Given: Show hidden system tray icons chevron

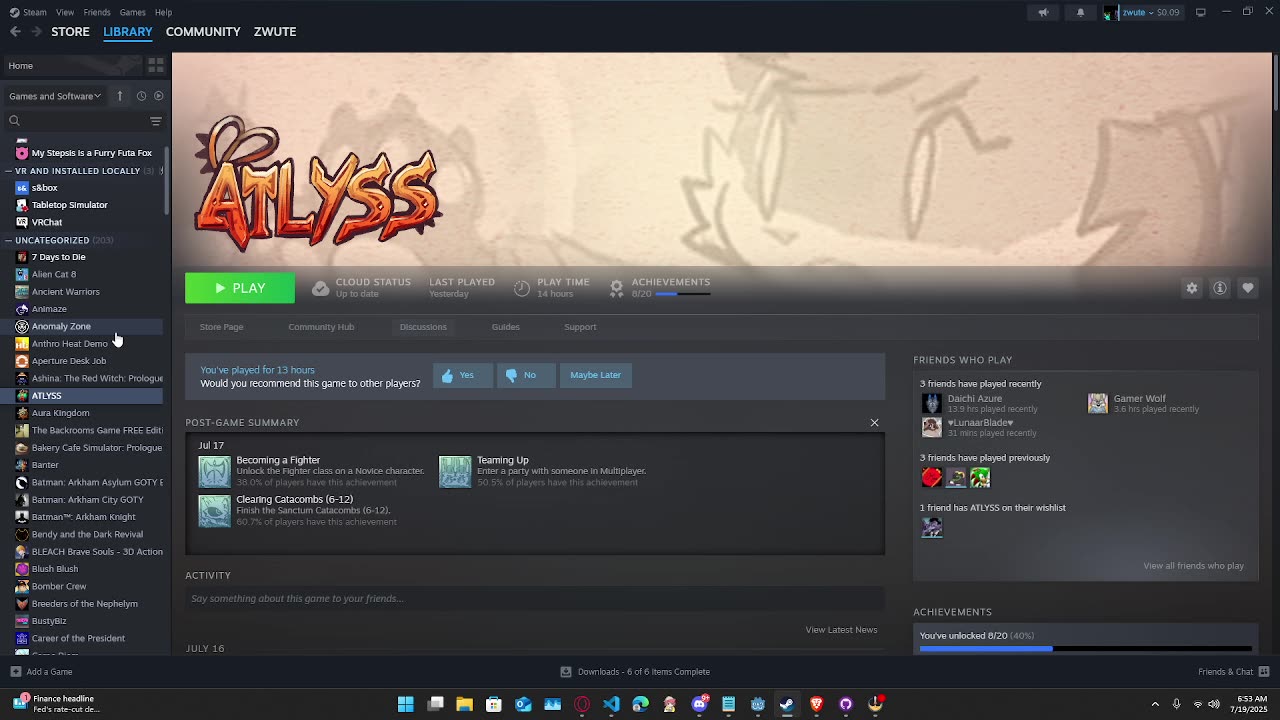Looking at the screenshot, I should pyautogui.click(x=1155, y=704).
